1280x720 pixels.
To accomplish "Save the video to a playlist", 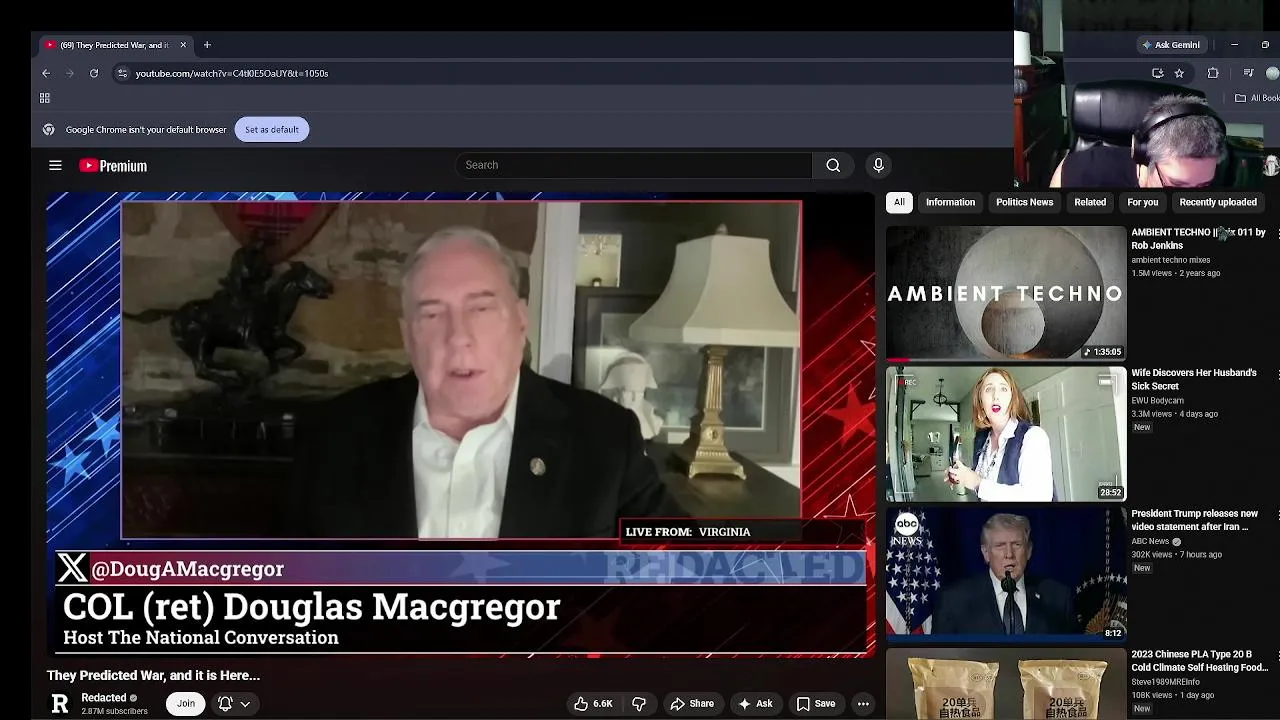I will click(816, 704).
